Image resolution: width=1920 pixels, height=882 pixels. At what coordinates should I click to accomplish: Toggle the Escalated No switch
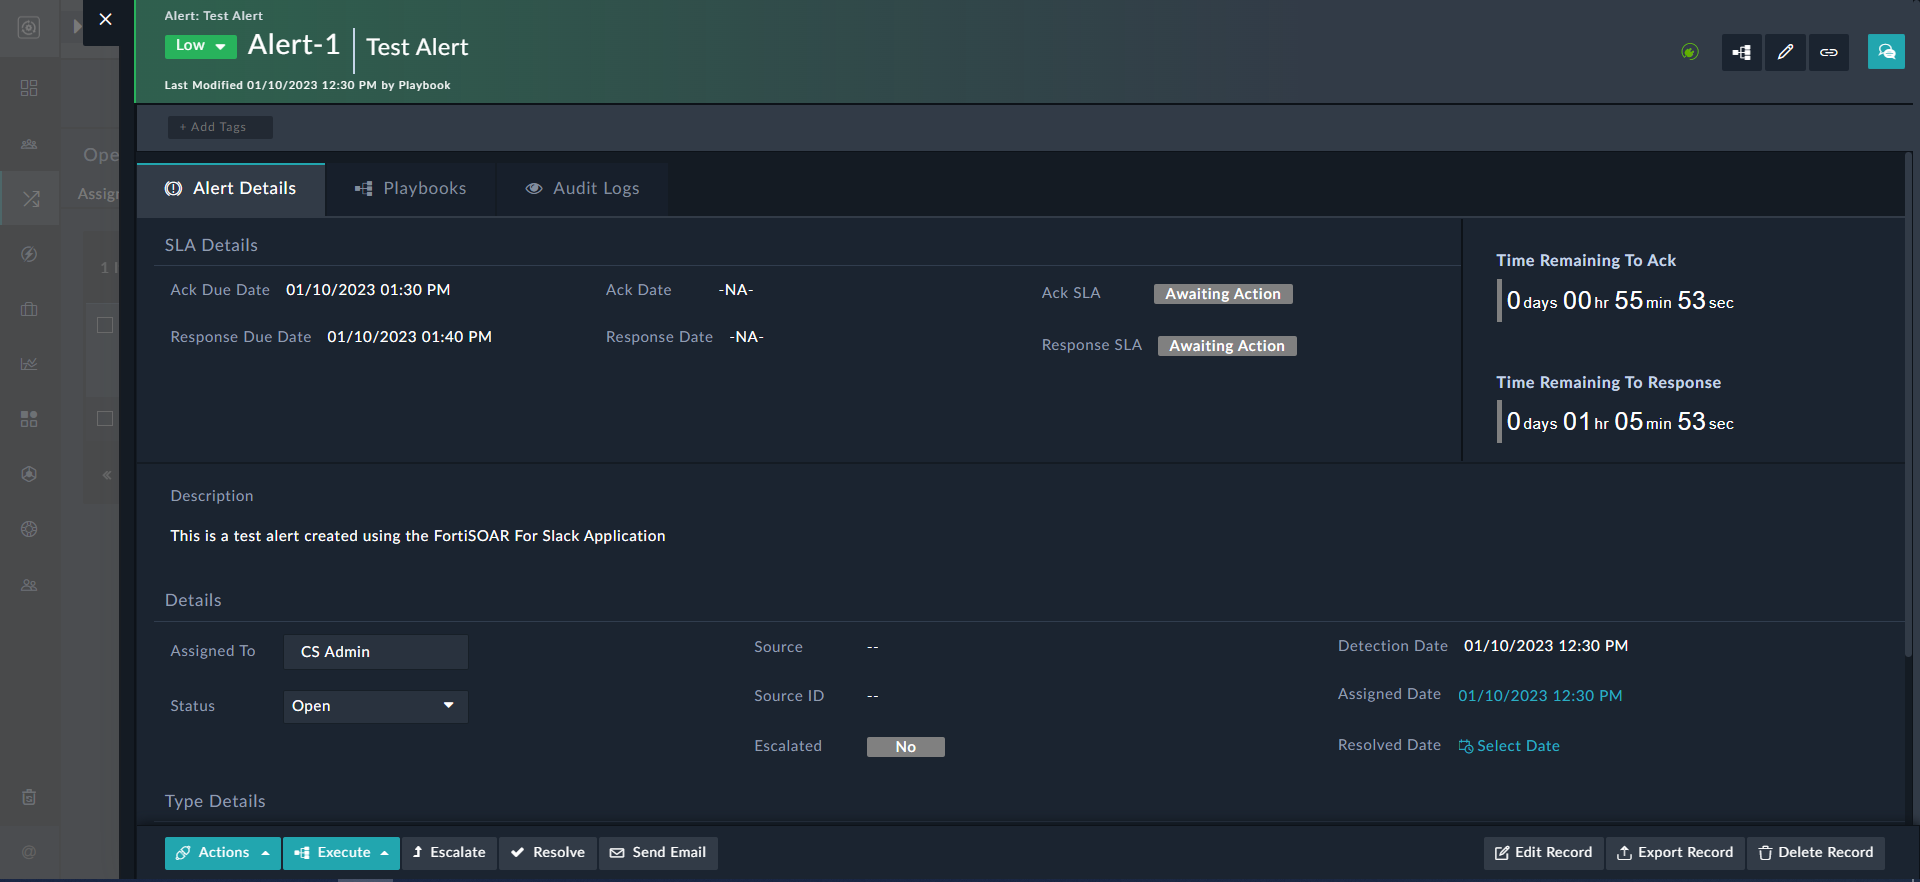(905, 747)
